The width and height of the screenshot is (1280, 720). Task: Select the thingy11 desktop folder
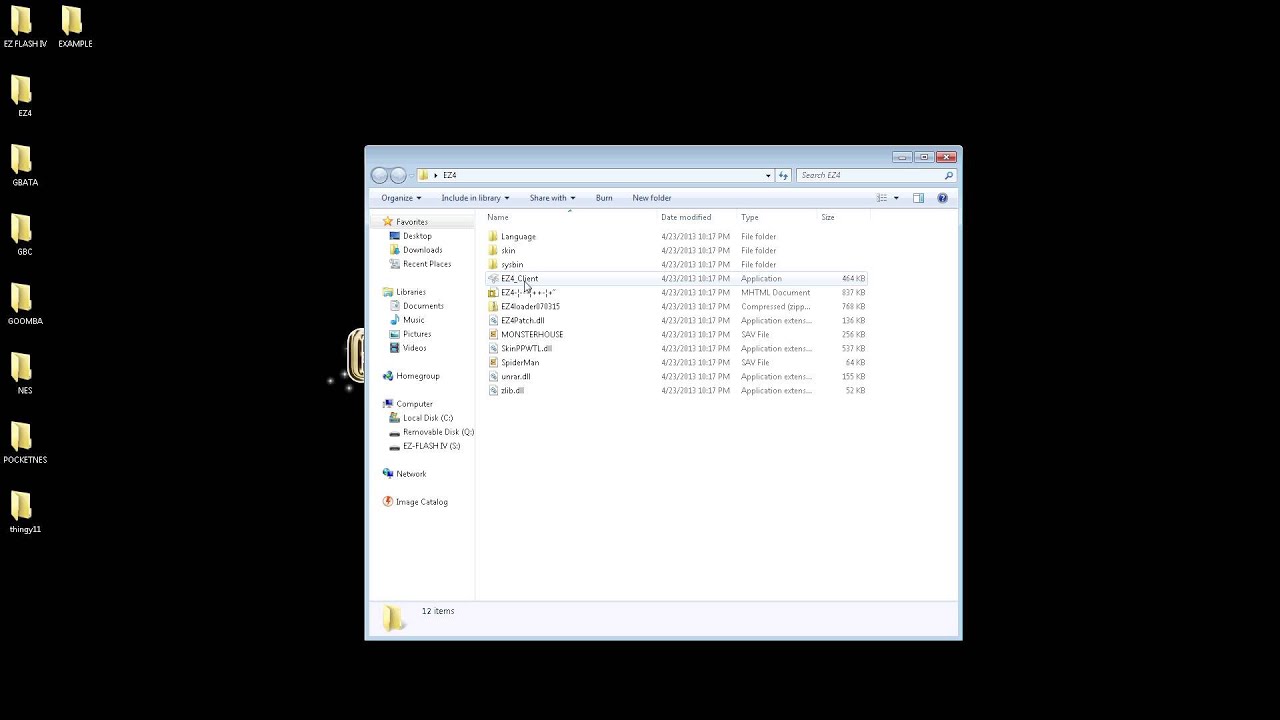[24, 512]
